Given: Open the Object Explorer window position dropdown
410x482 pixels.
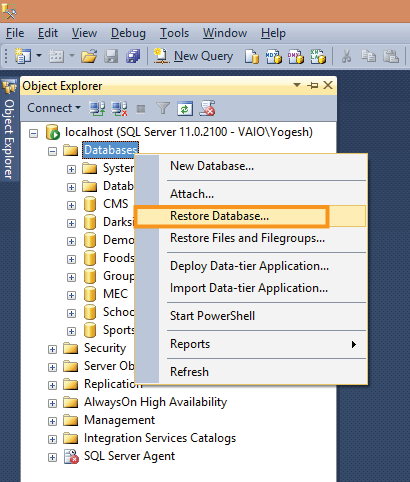Looking at the screenshot, I should [297, 85].
